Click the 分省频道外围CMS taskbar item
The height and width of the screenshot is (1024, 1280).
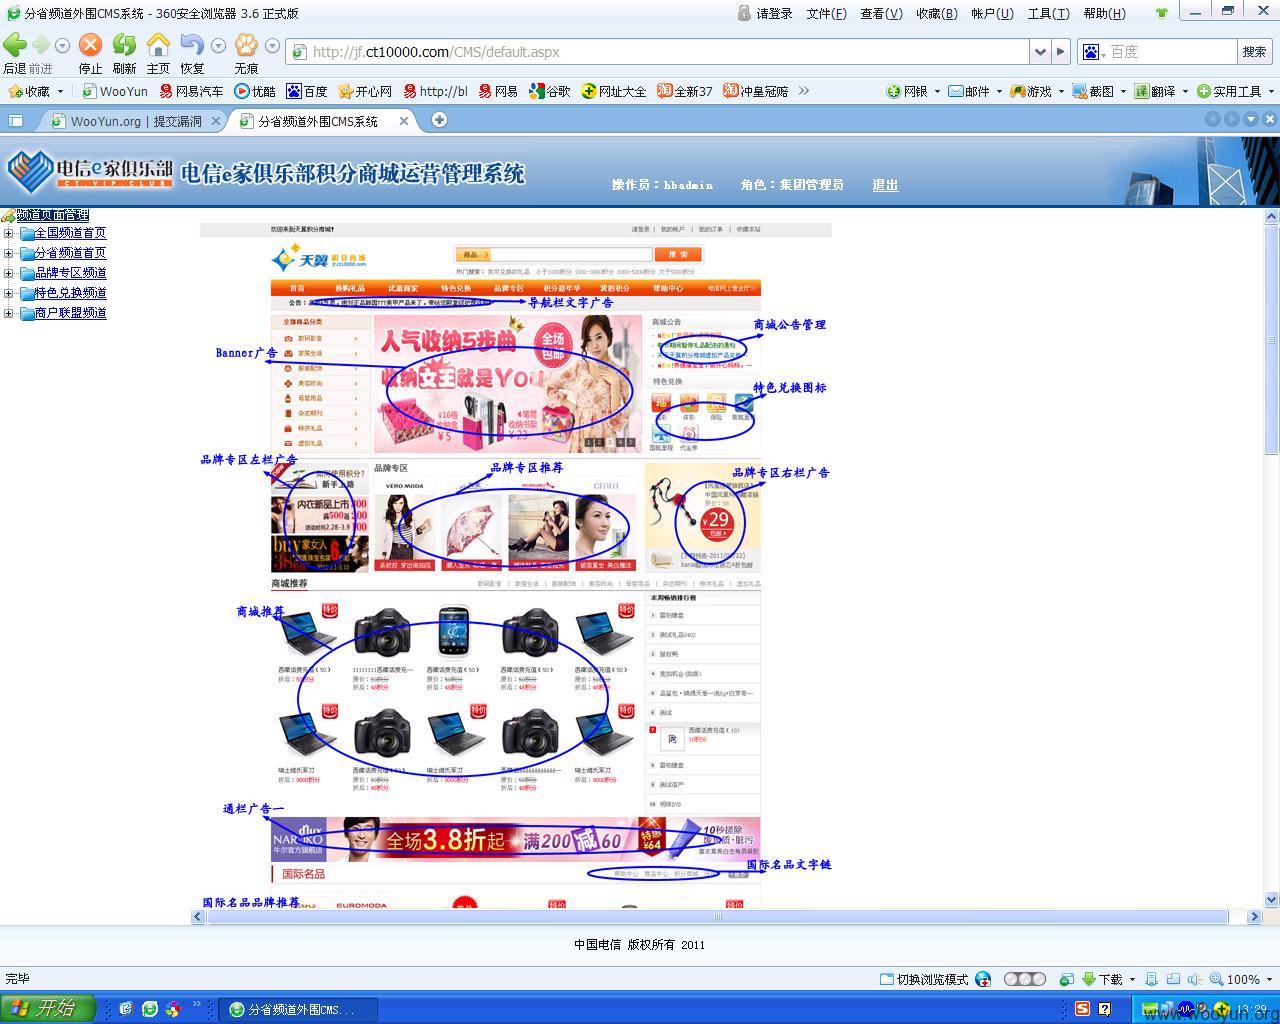[298, 1010]
